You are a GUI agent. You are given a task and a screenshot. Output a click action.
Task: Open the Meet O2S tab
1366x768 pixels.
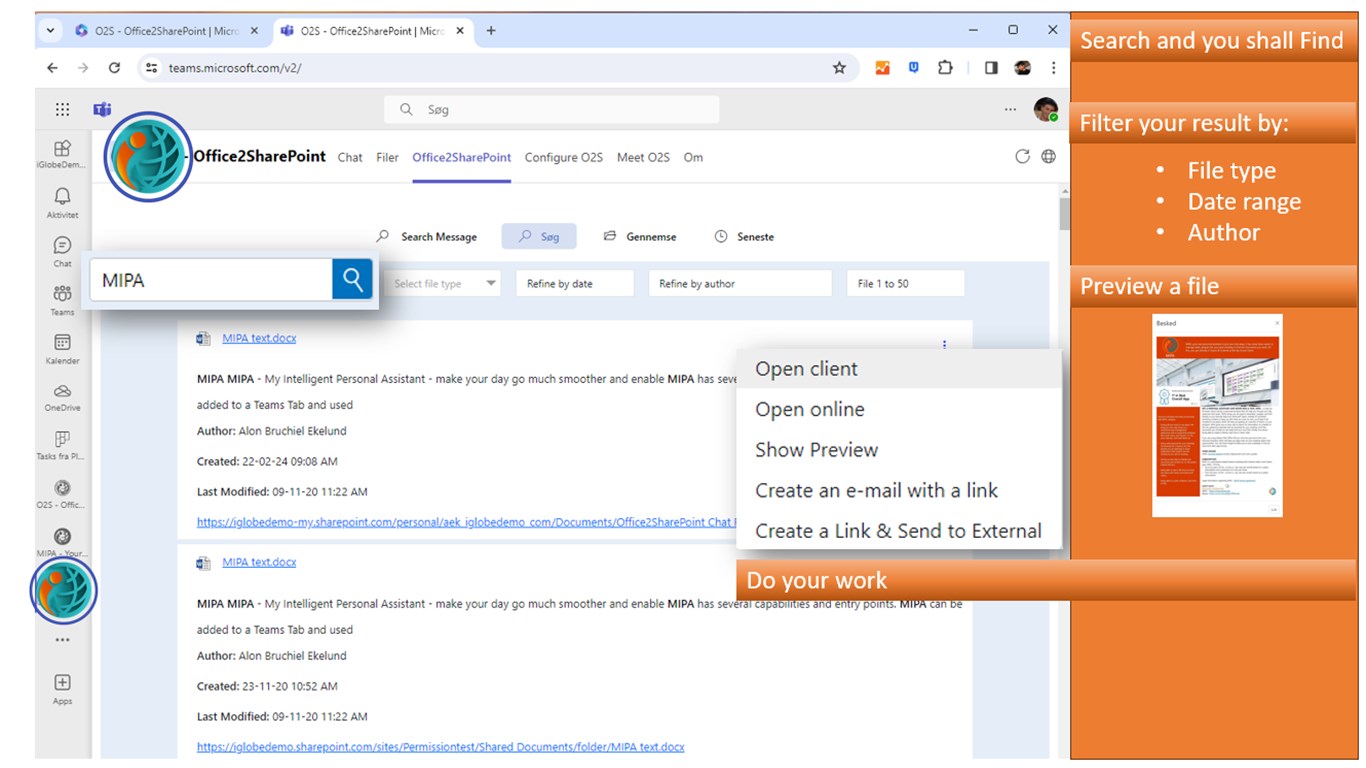point(643,157)
